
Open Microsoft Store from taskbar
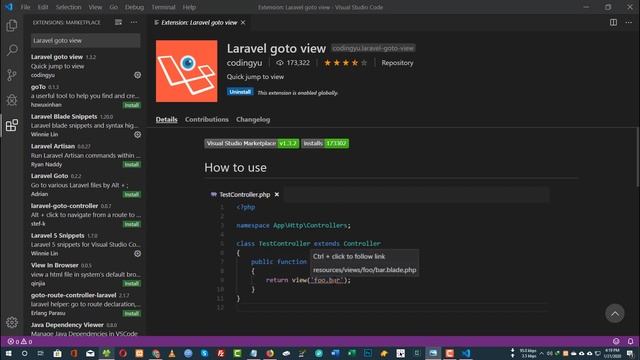tap(58, 353)
